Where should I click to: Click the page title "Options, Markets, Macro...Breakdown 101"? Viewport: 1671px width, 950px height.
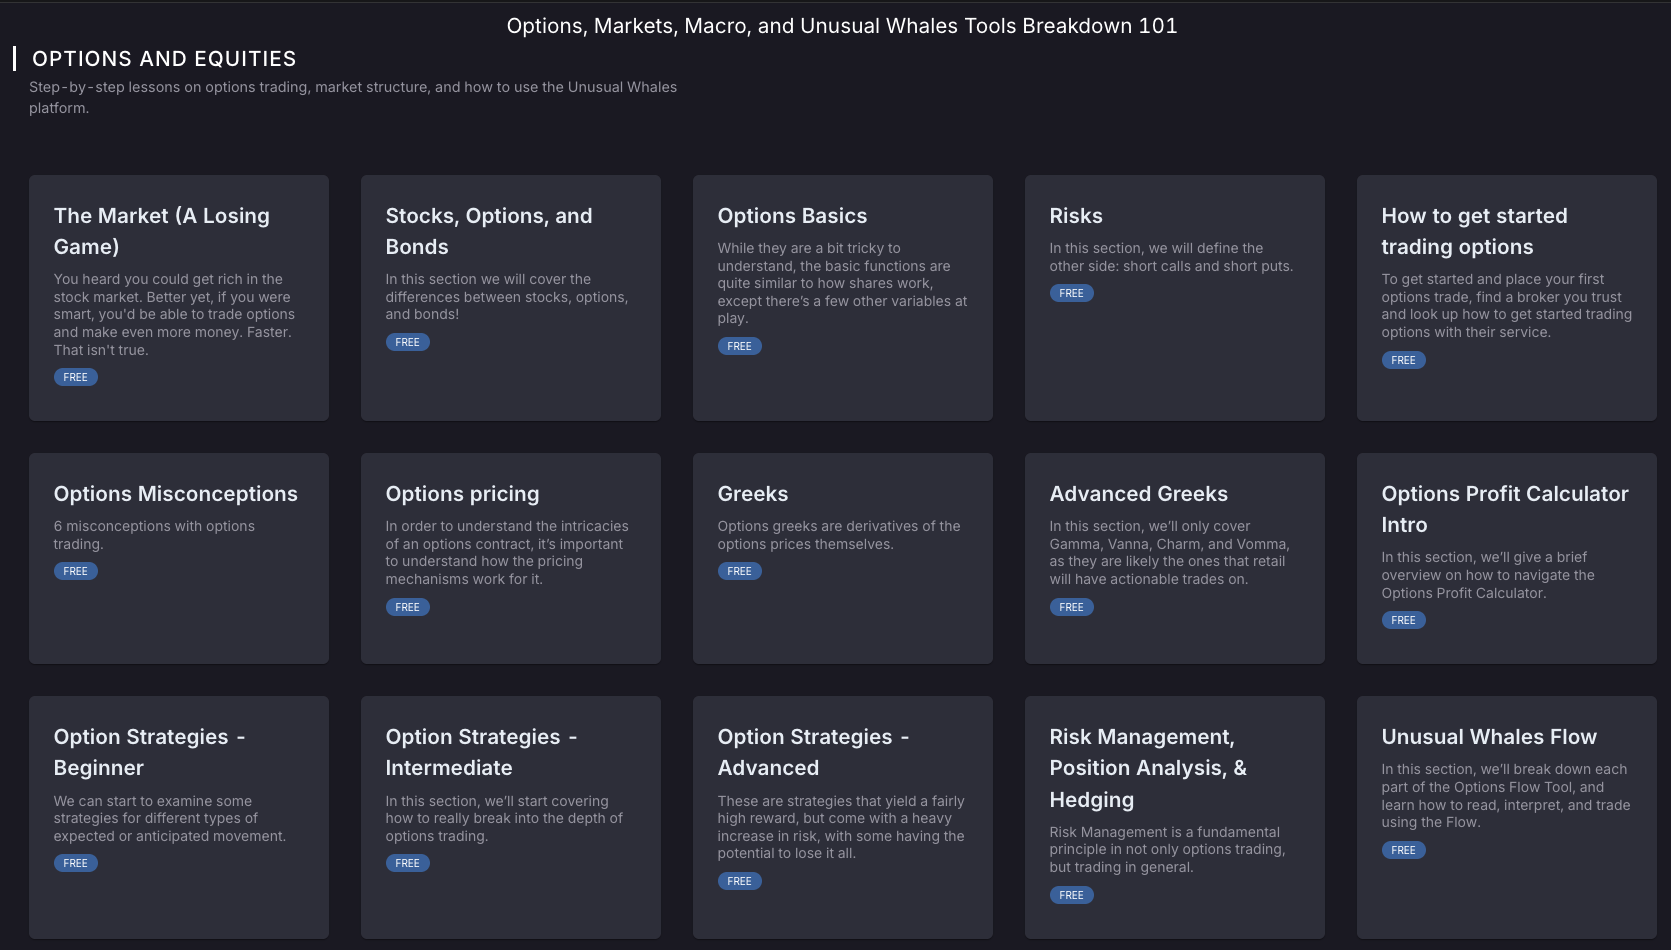click(x=842, y=26)
